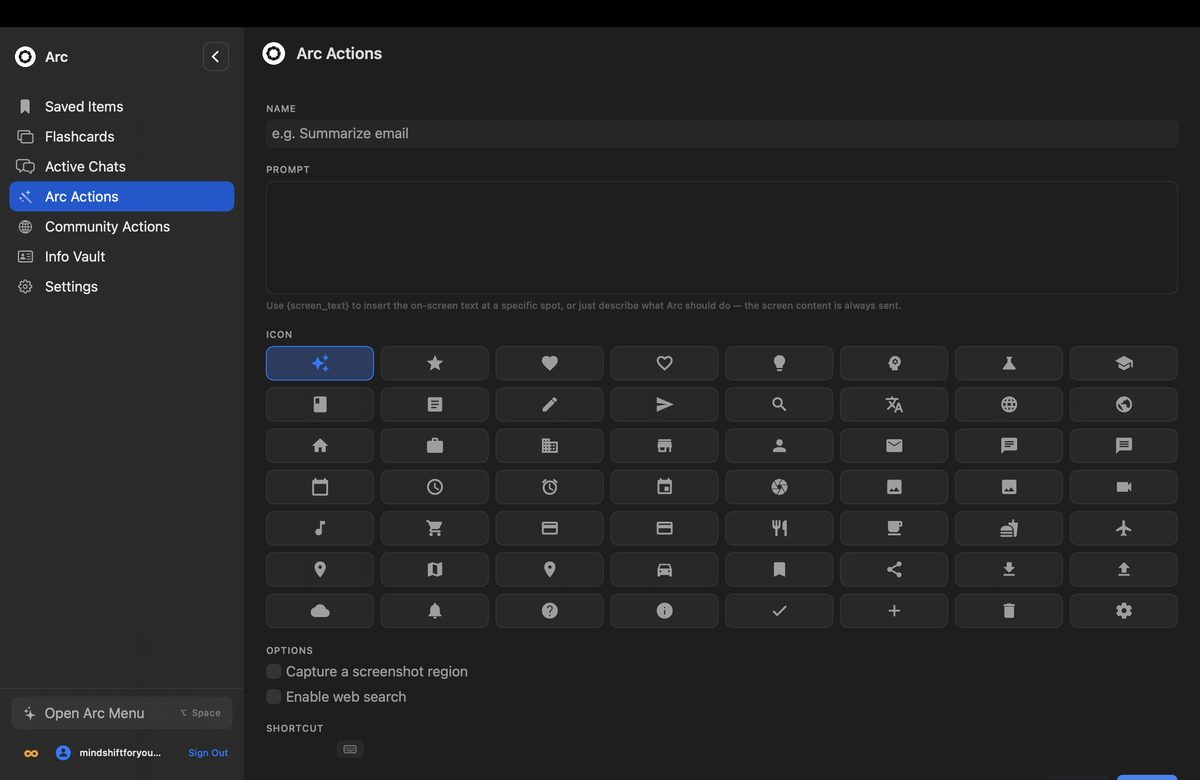Choose the folded map icon
Viewport: 1200px width, 780px height.
click(x=435, y=569)
